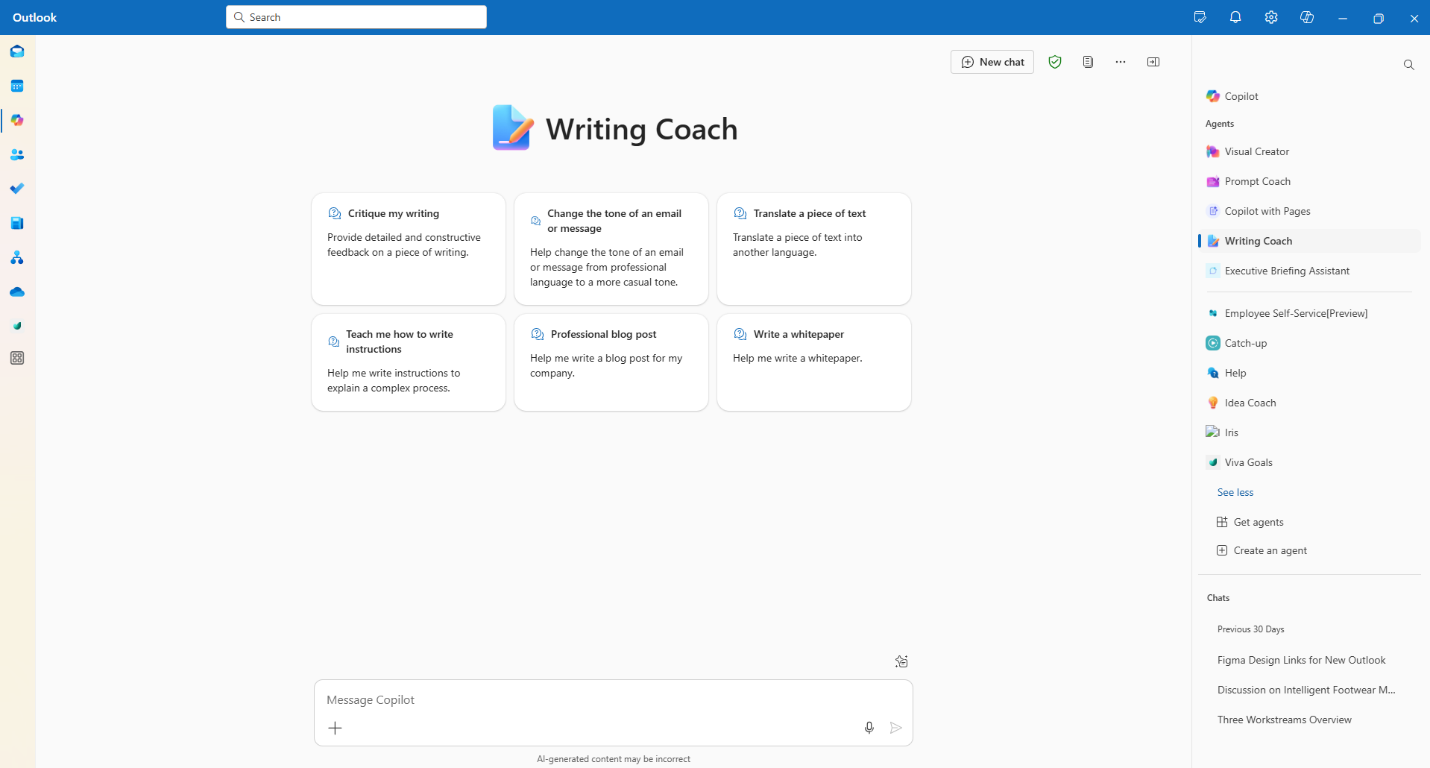Click the New chat button
1430x768 pixels.
[992, 62]
